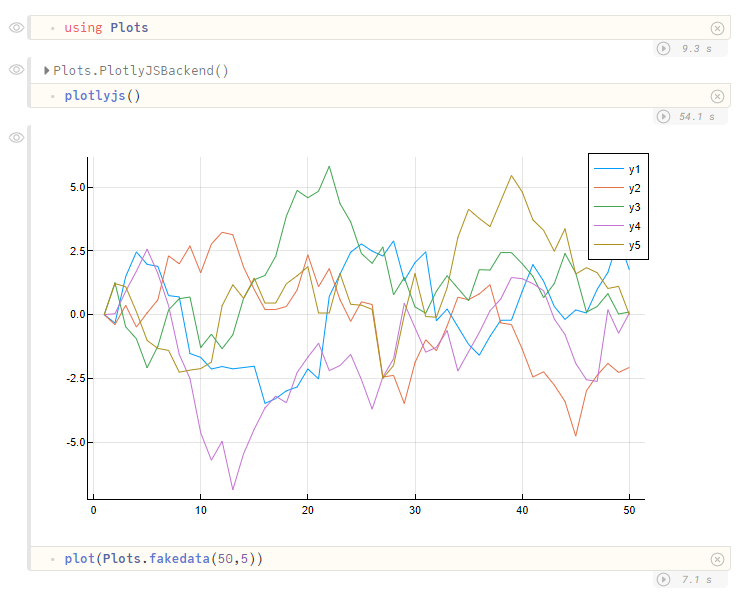This screenshot has width=751, height=605.
Task: Toggle code visibility for plot cell
Action: tap(16, 138)
